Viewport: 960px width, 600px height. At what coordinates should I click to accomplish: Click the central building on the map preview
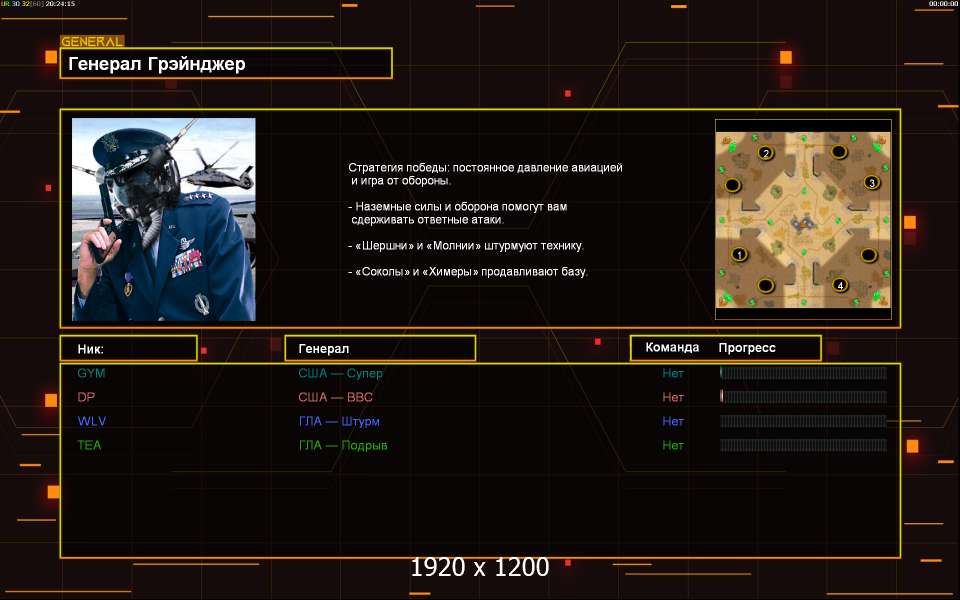tap(803, 221)
